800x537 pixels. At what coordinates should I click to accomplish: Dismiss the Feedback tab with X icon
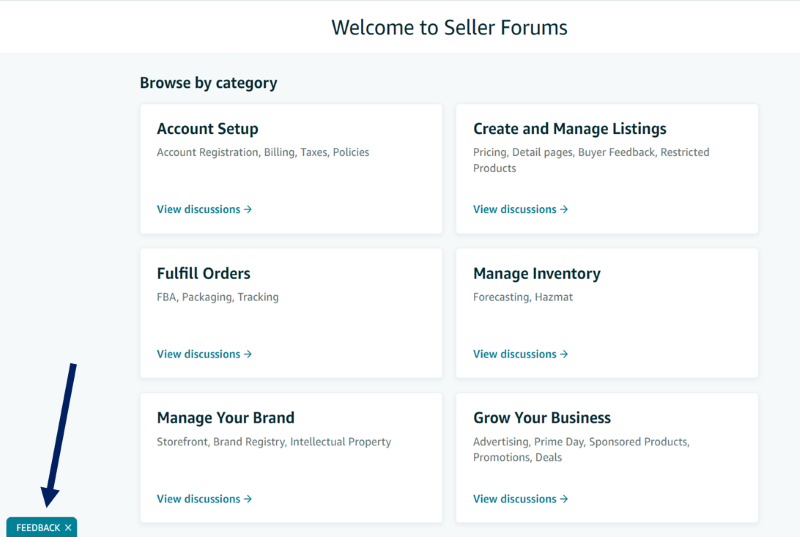(x=68, y=528)
